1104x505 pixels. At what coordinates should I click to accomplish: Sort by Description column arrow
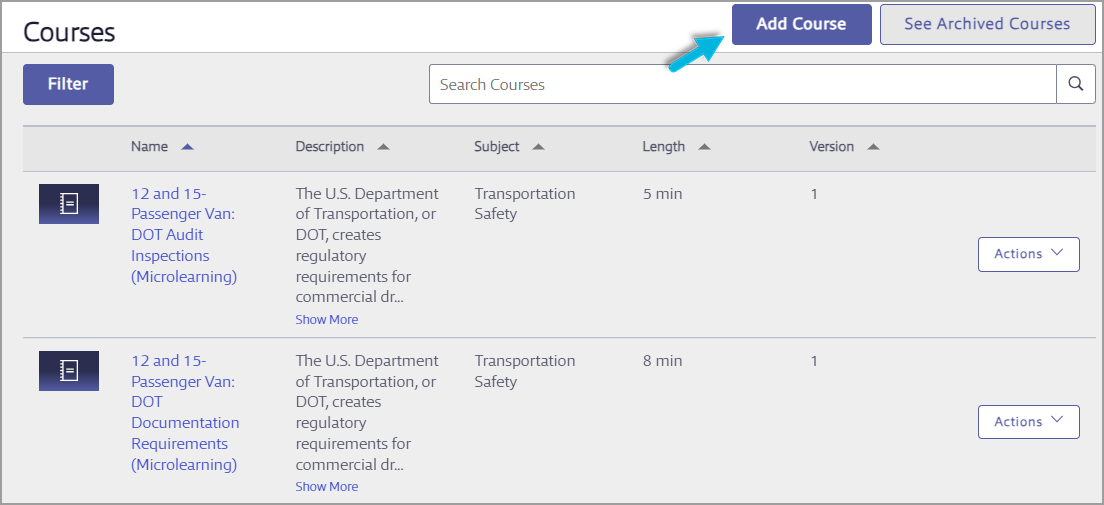tap(383, 147)
